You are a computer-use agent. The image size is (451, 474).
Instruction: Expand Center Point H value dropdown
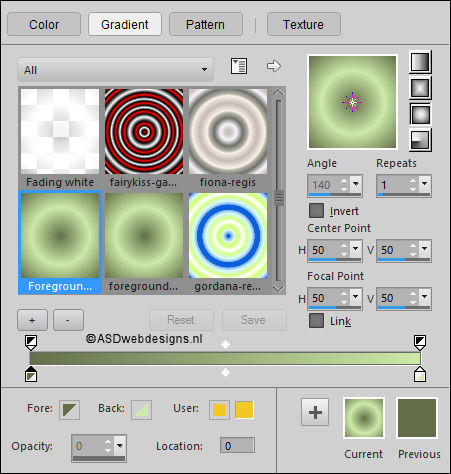tap(355, 248)
